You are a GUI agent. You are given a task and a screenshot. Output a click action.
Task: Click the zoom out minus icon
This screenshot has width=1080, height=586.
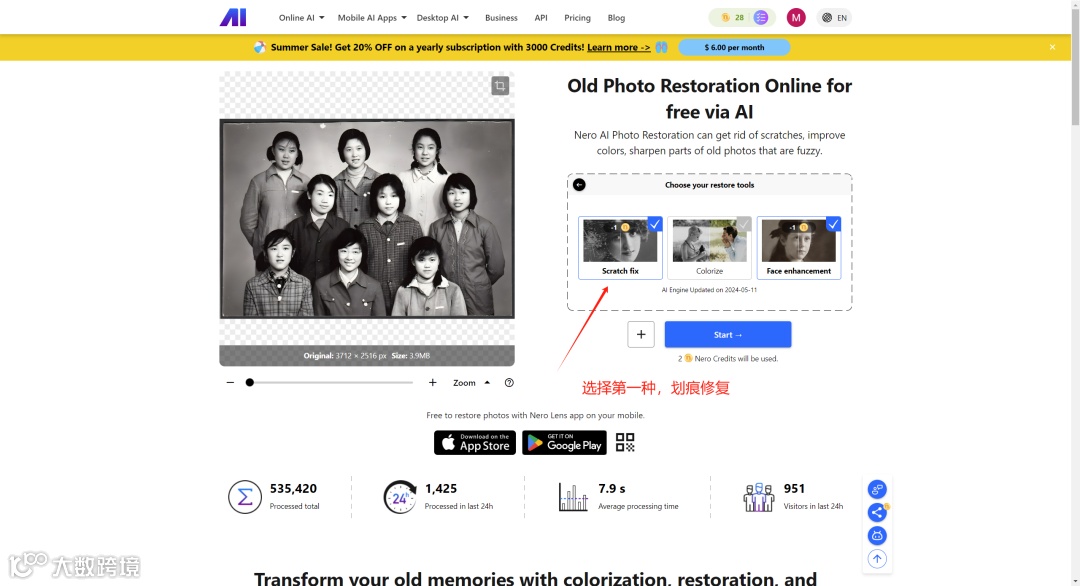pos(230,383)
